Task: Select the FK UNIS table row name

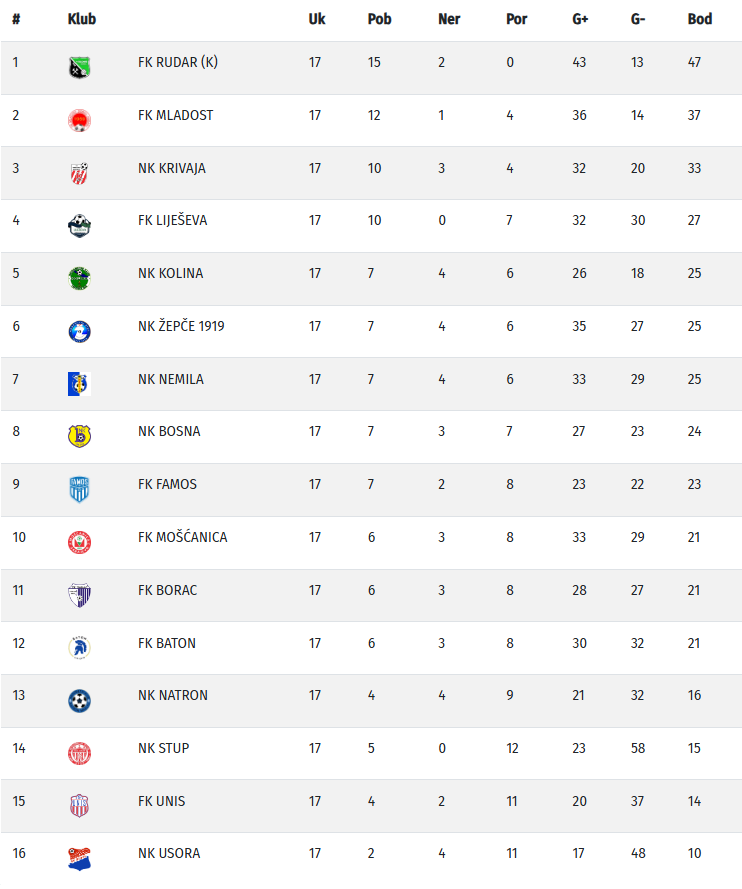Action: (161, 801)
